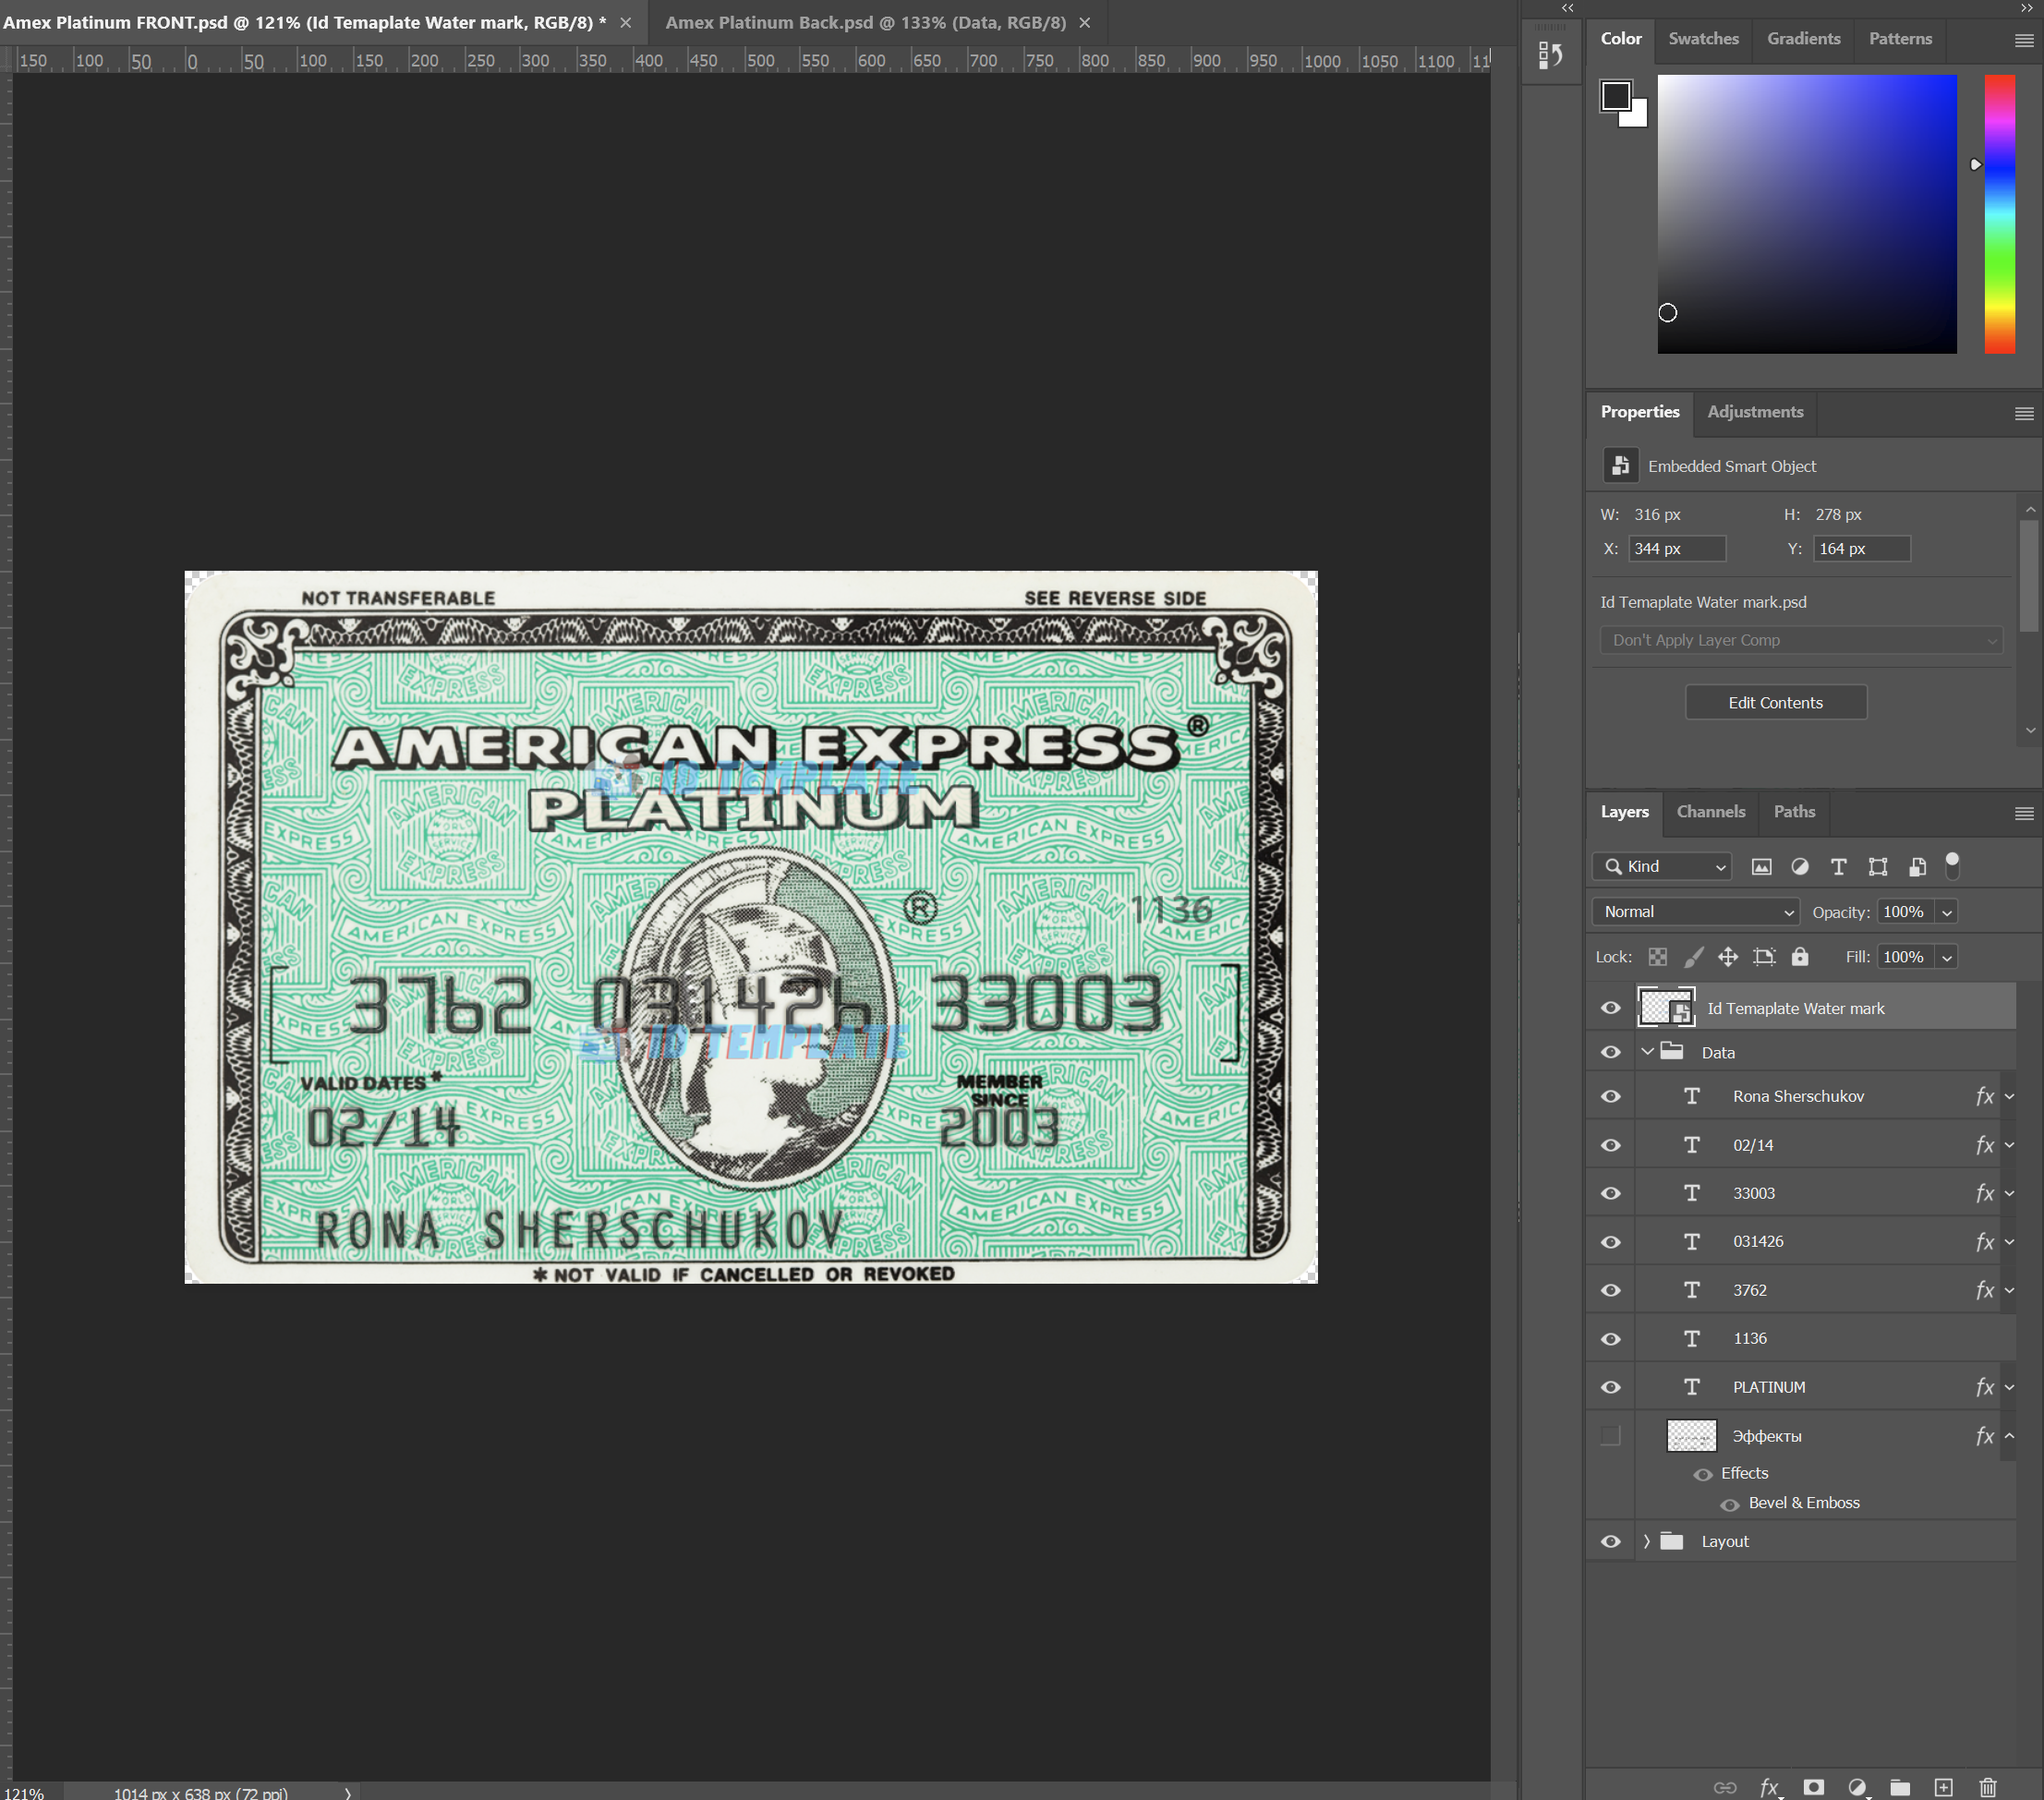The height and width of the screenshot is (1800, 2044).
Task: Create a new layer
Action: tap(1943, 1787)
